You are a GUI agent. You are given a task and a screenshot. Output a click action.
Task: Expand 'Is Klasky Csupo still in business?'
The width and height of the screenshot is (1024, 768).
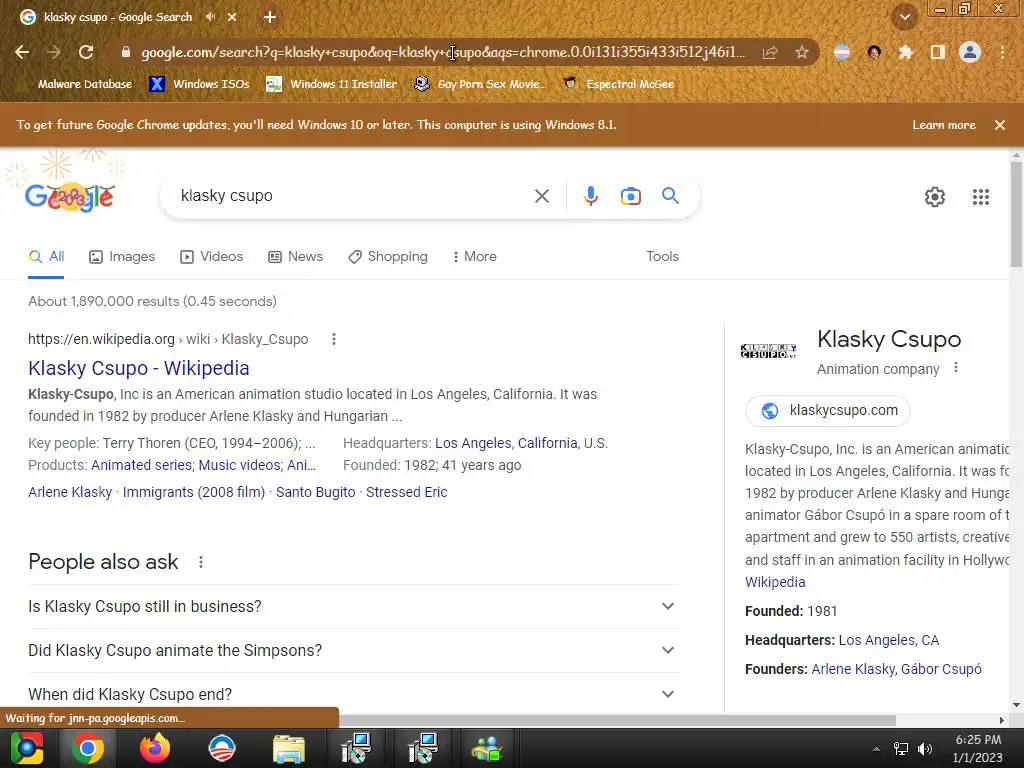pos(353,607)
